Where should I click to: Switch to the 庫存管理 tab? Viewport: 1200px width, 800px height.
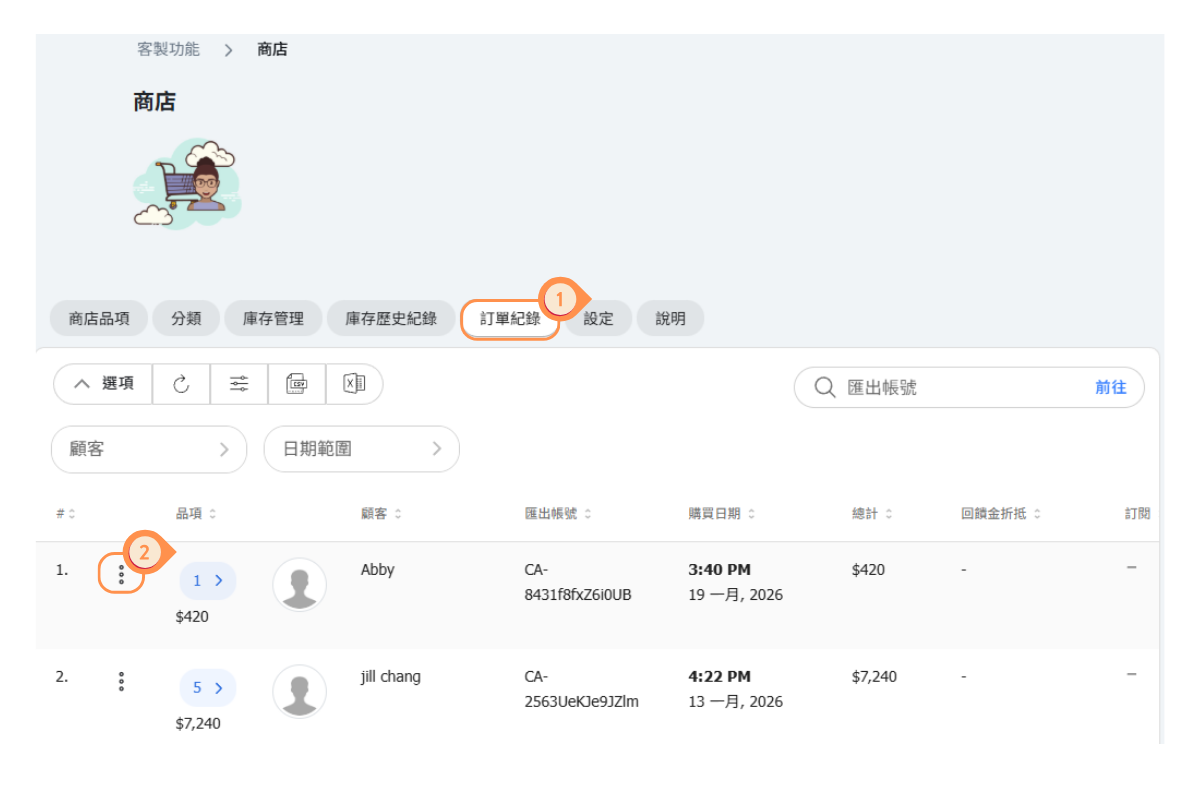click(273, 319)
